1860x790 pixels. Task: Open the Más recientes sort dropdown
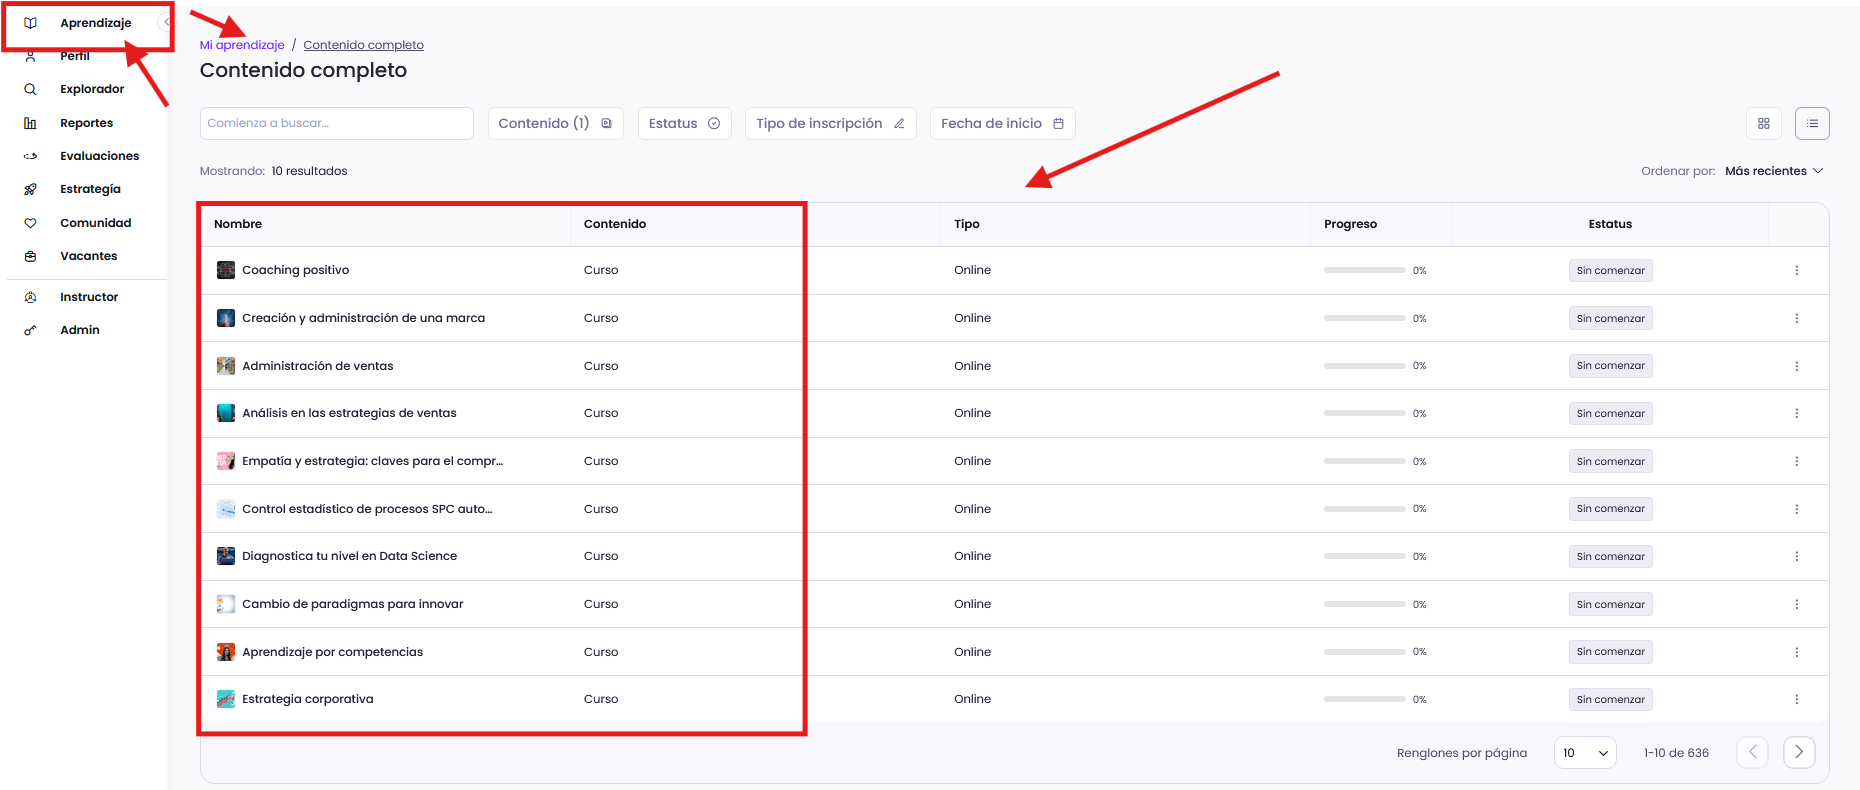(x=1773, y=171)
